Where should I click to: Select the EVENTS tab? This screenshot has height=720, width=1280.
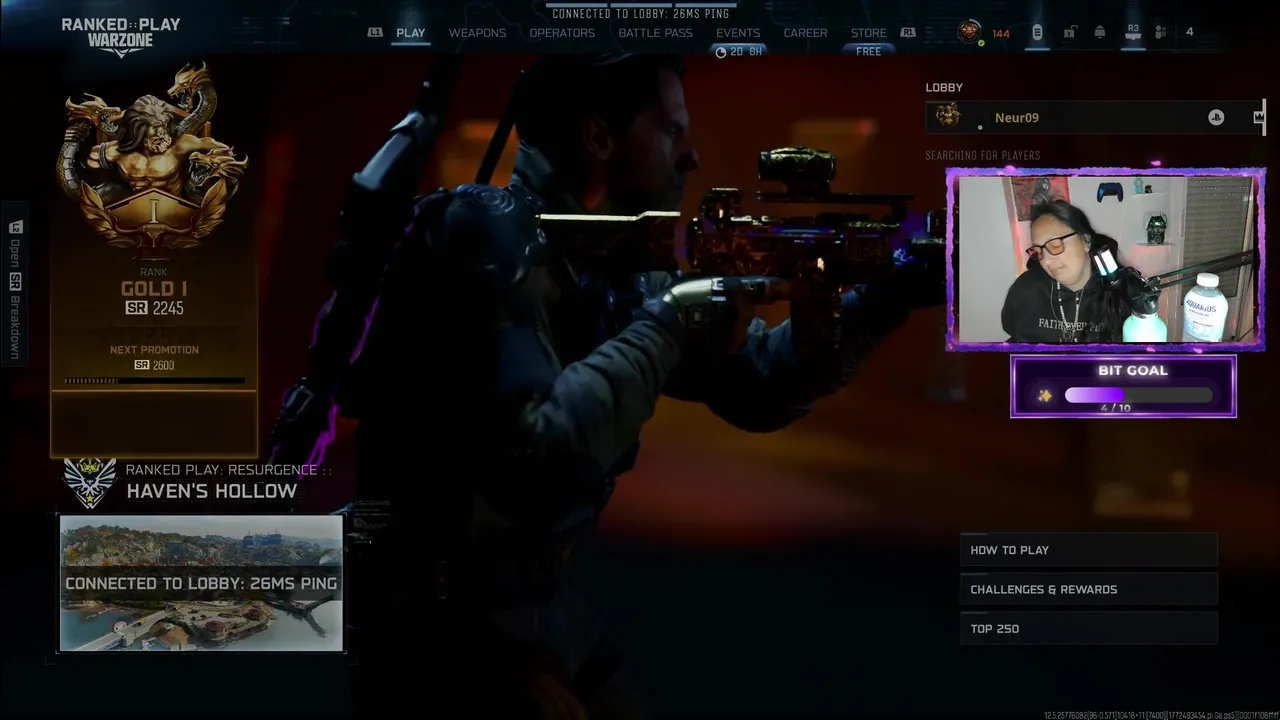(738, 33)
